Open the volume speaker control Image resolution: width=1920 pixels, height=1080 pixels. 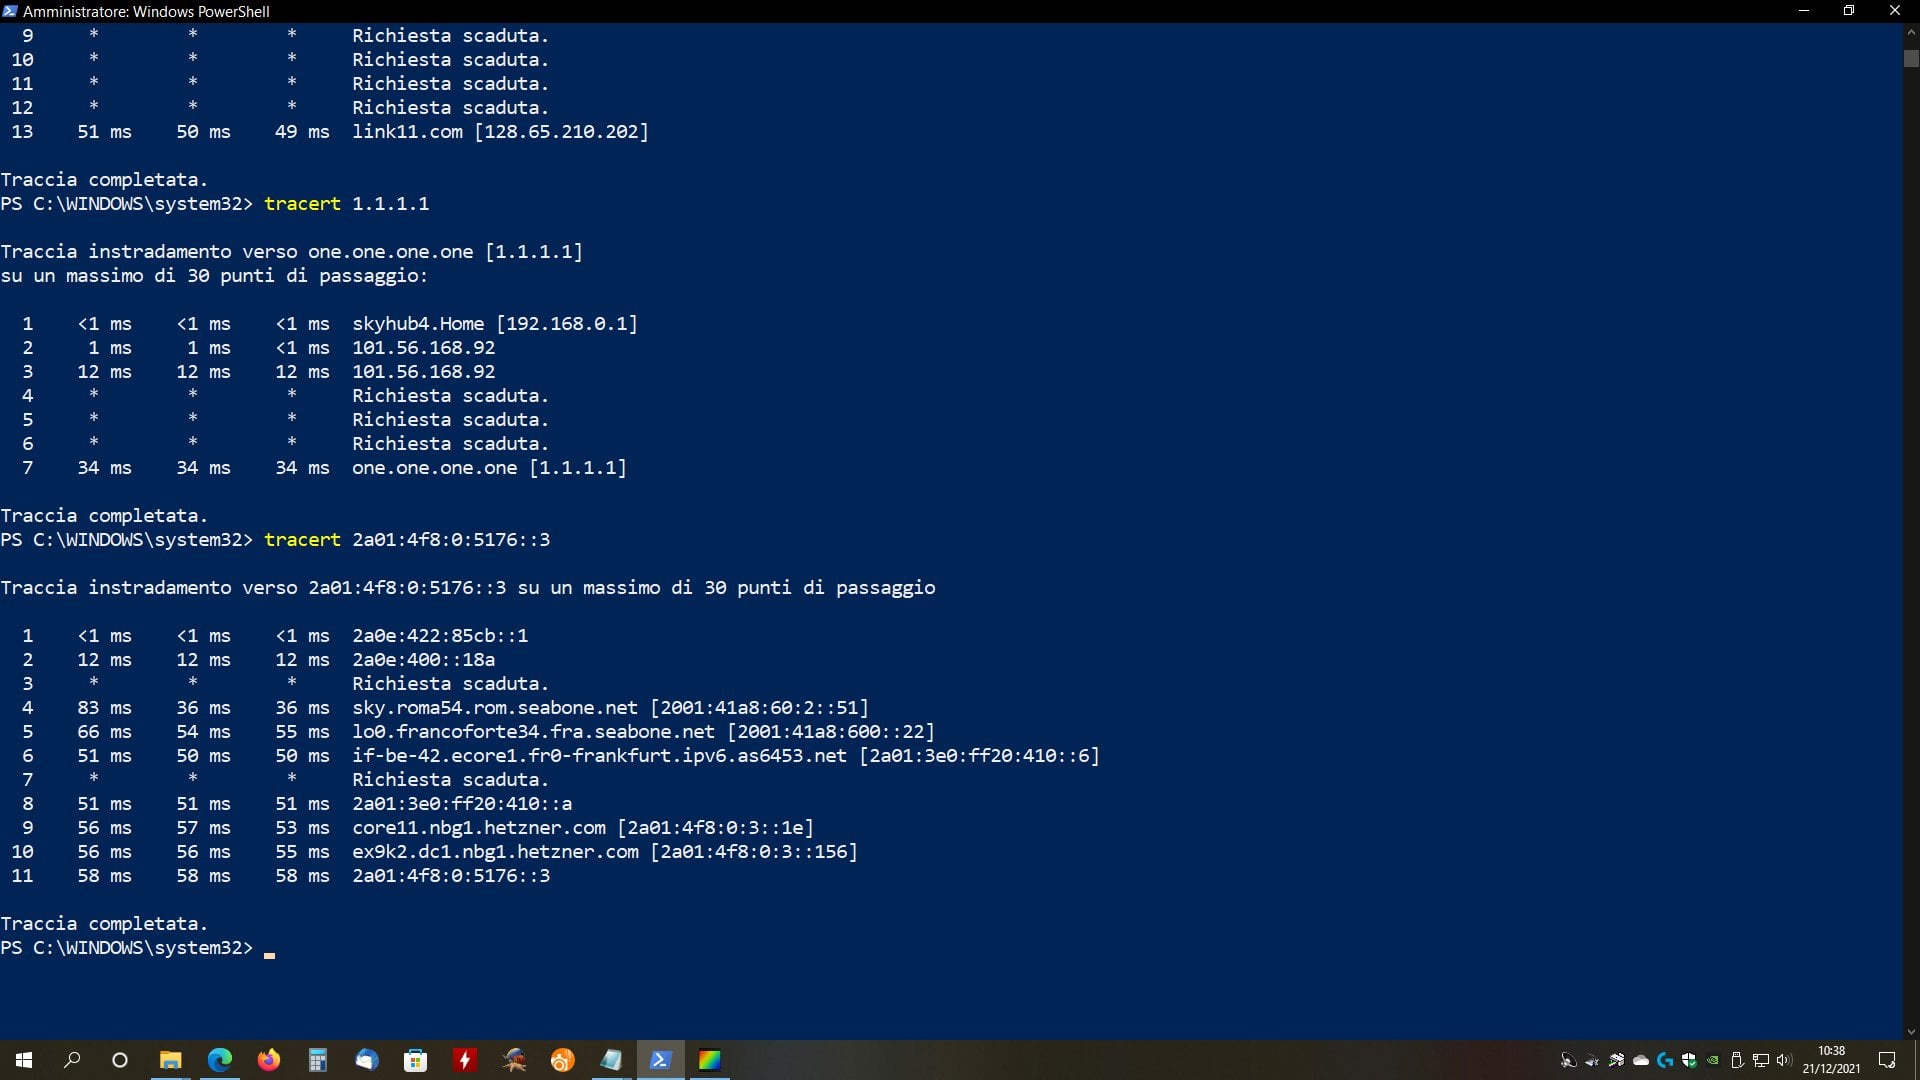(x=1785, y=1060)
